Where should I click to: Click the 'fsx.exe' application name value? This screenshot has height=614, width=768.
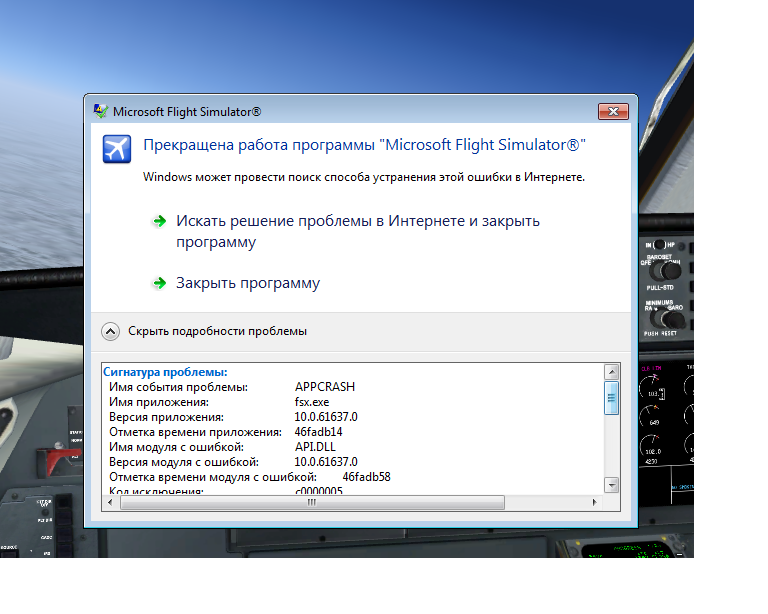(x=312, y=402)
